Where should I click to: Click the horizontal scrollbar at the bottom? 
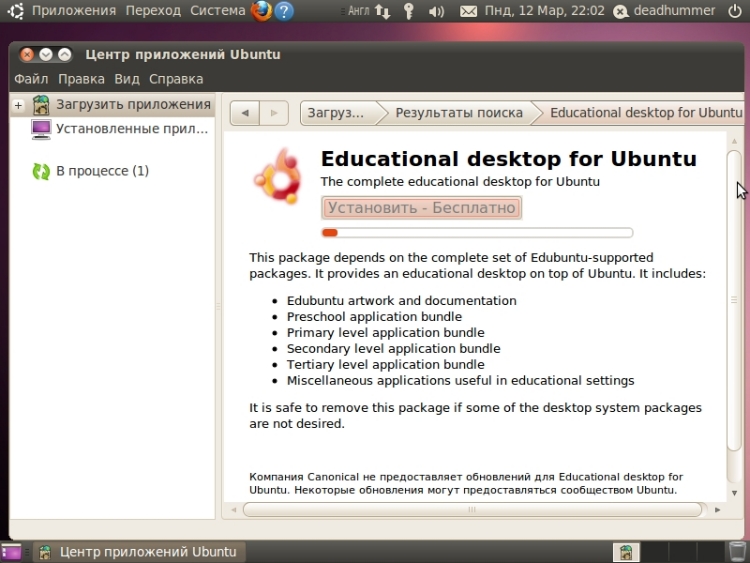474,509
